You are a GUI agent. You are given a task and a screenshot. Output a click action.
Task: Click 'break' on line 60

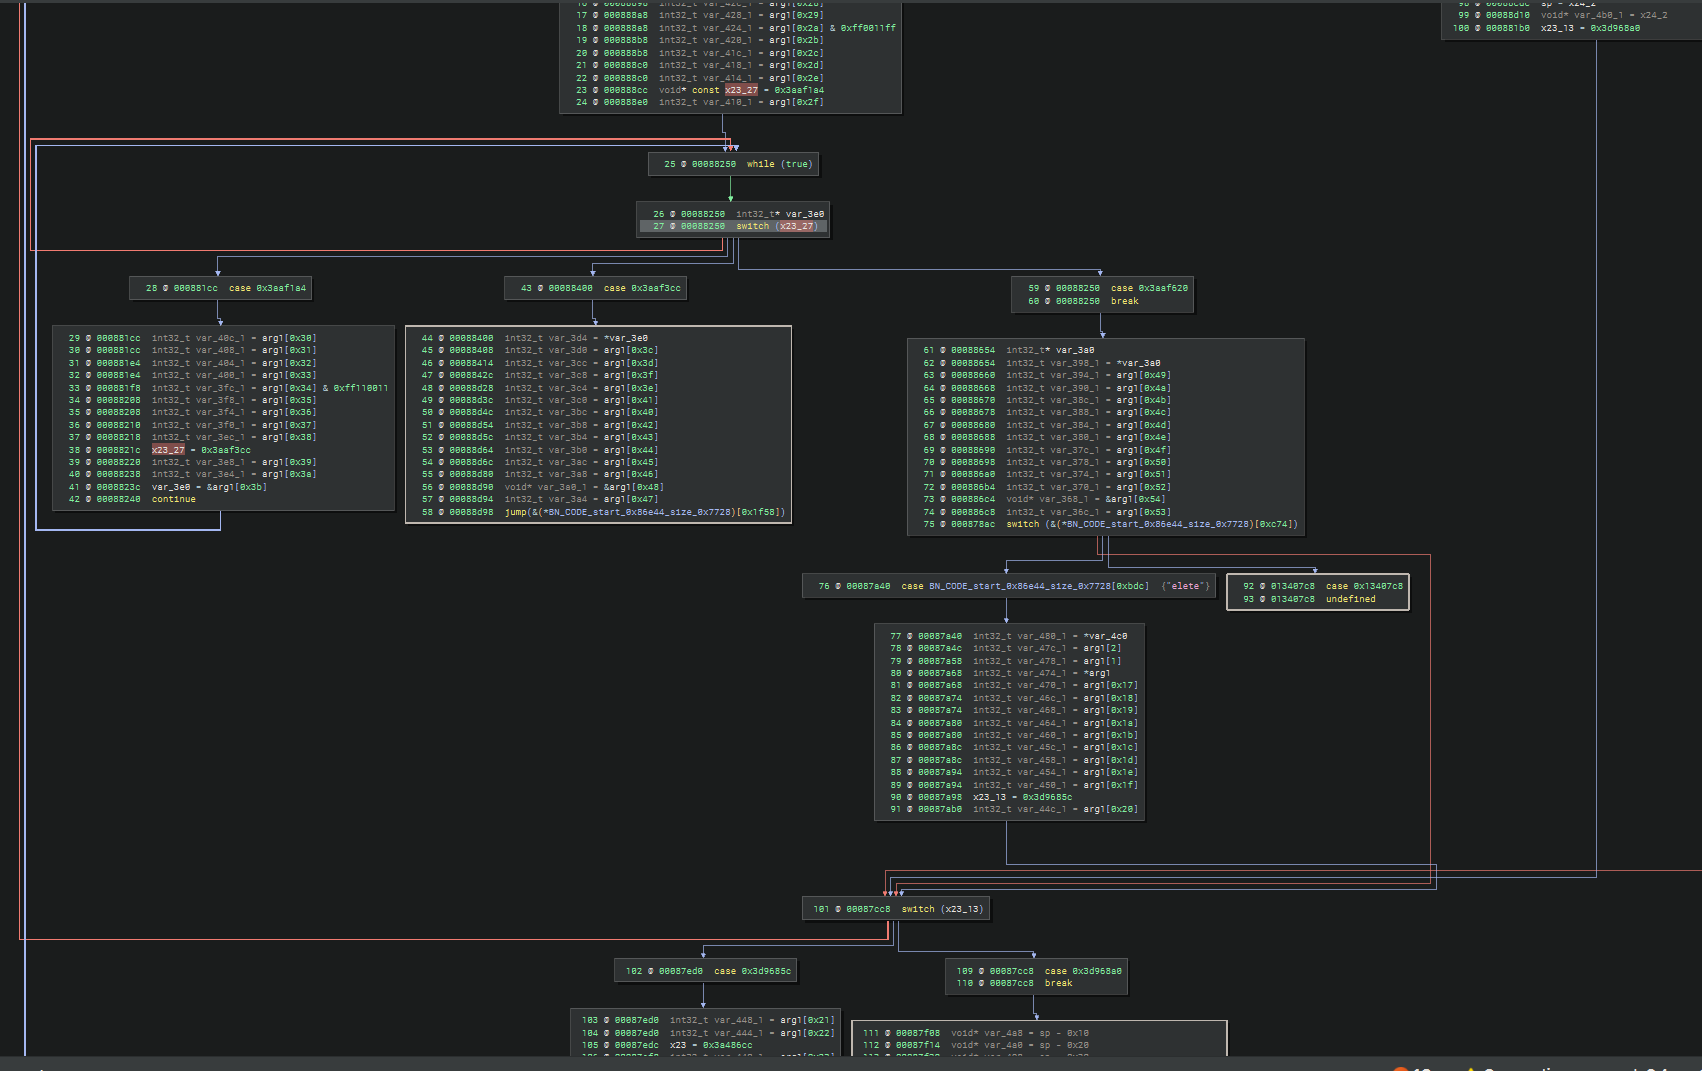coord(1124,301)
